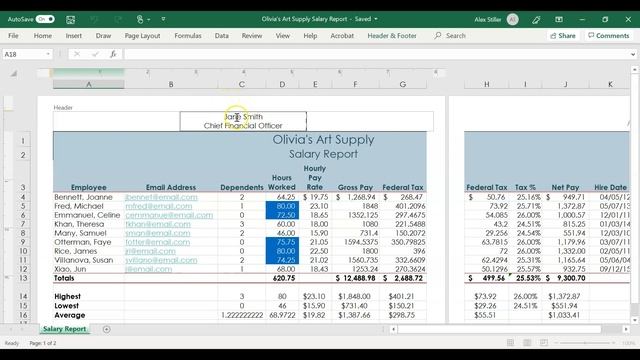Open the Help tab
Screen dimensions: 640x360
coord(310,36)
